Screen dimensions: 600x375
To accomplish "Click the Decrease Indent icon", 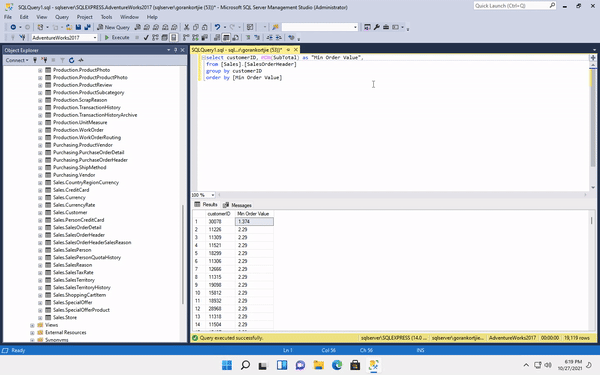I will [269, 38].
